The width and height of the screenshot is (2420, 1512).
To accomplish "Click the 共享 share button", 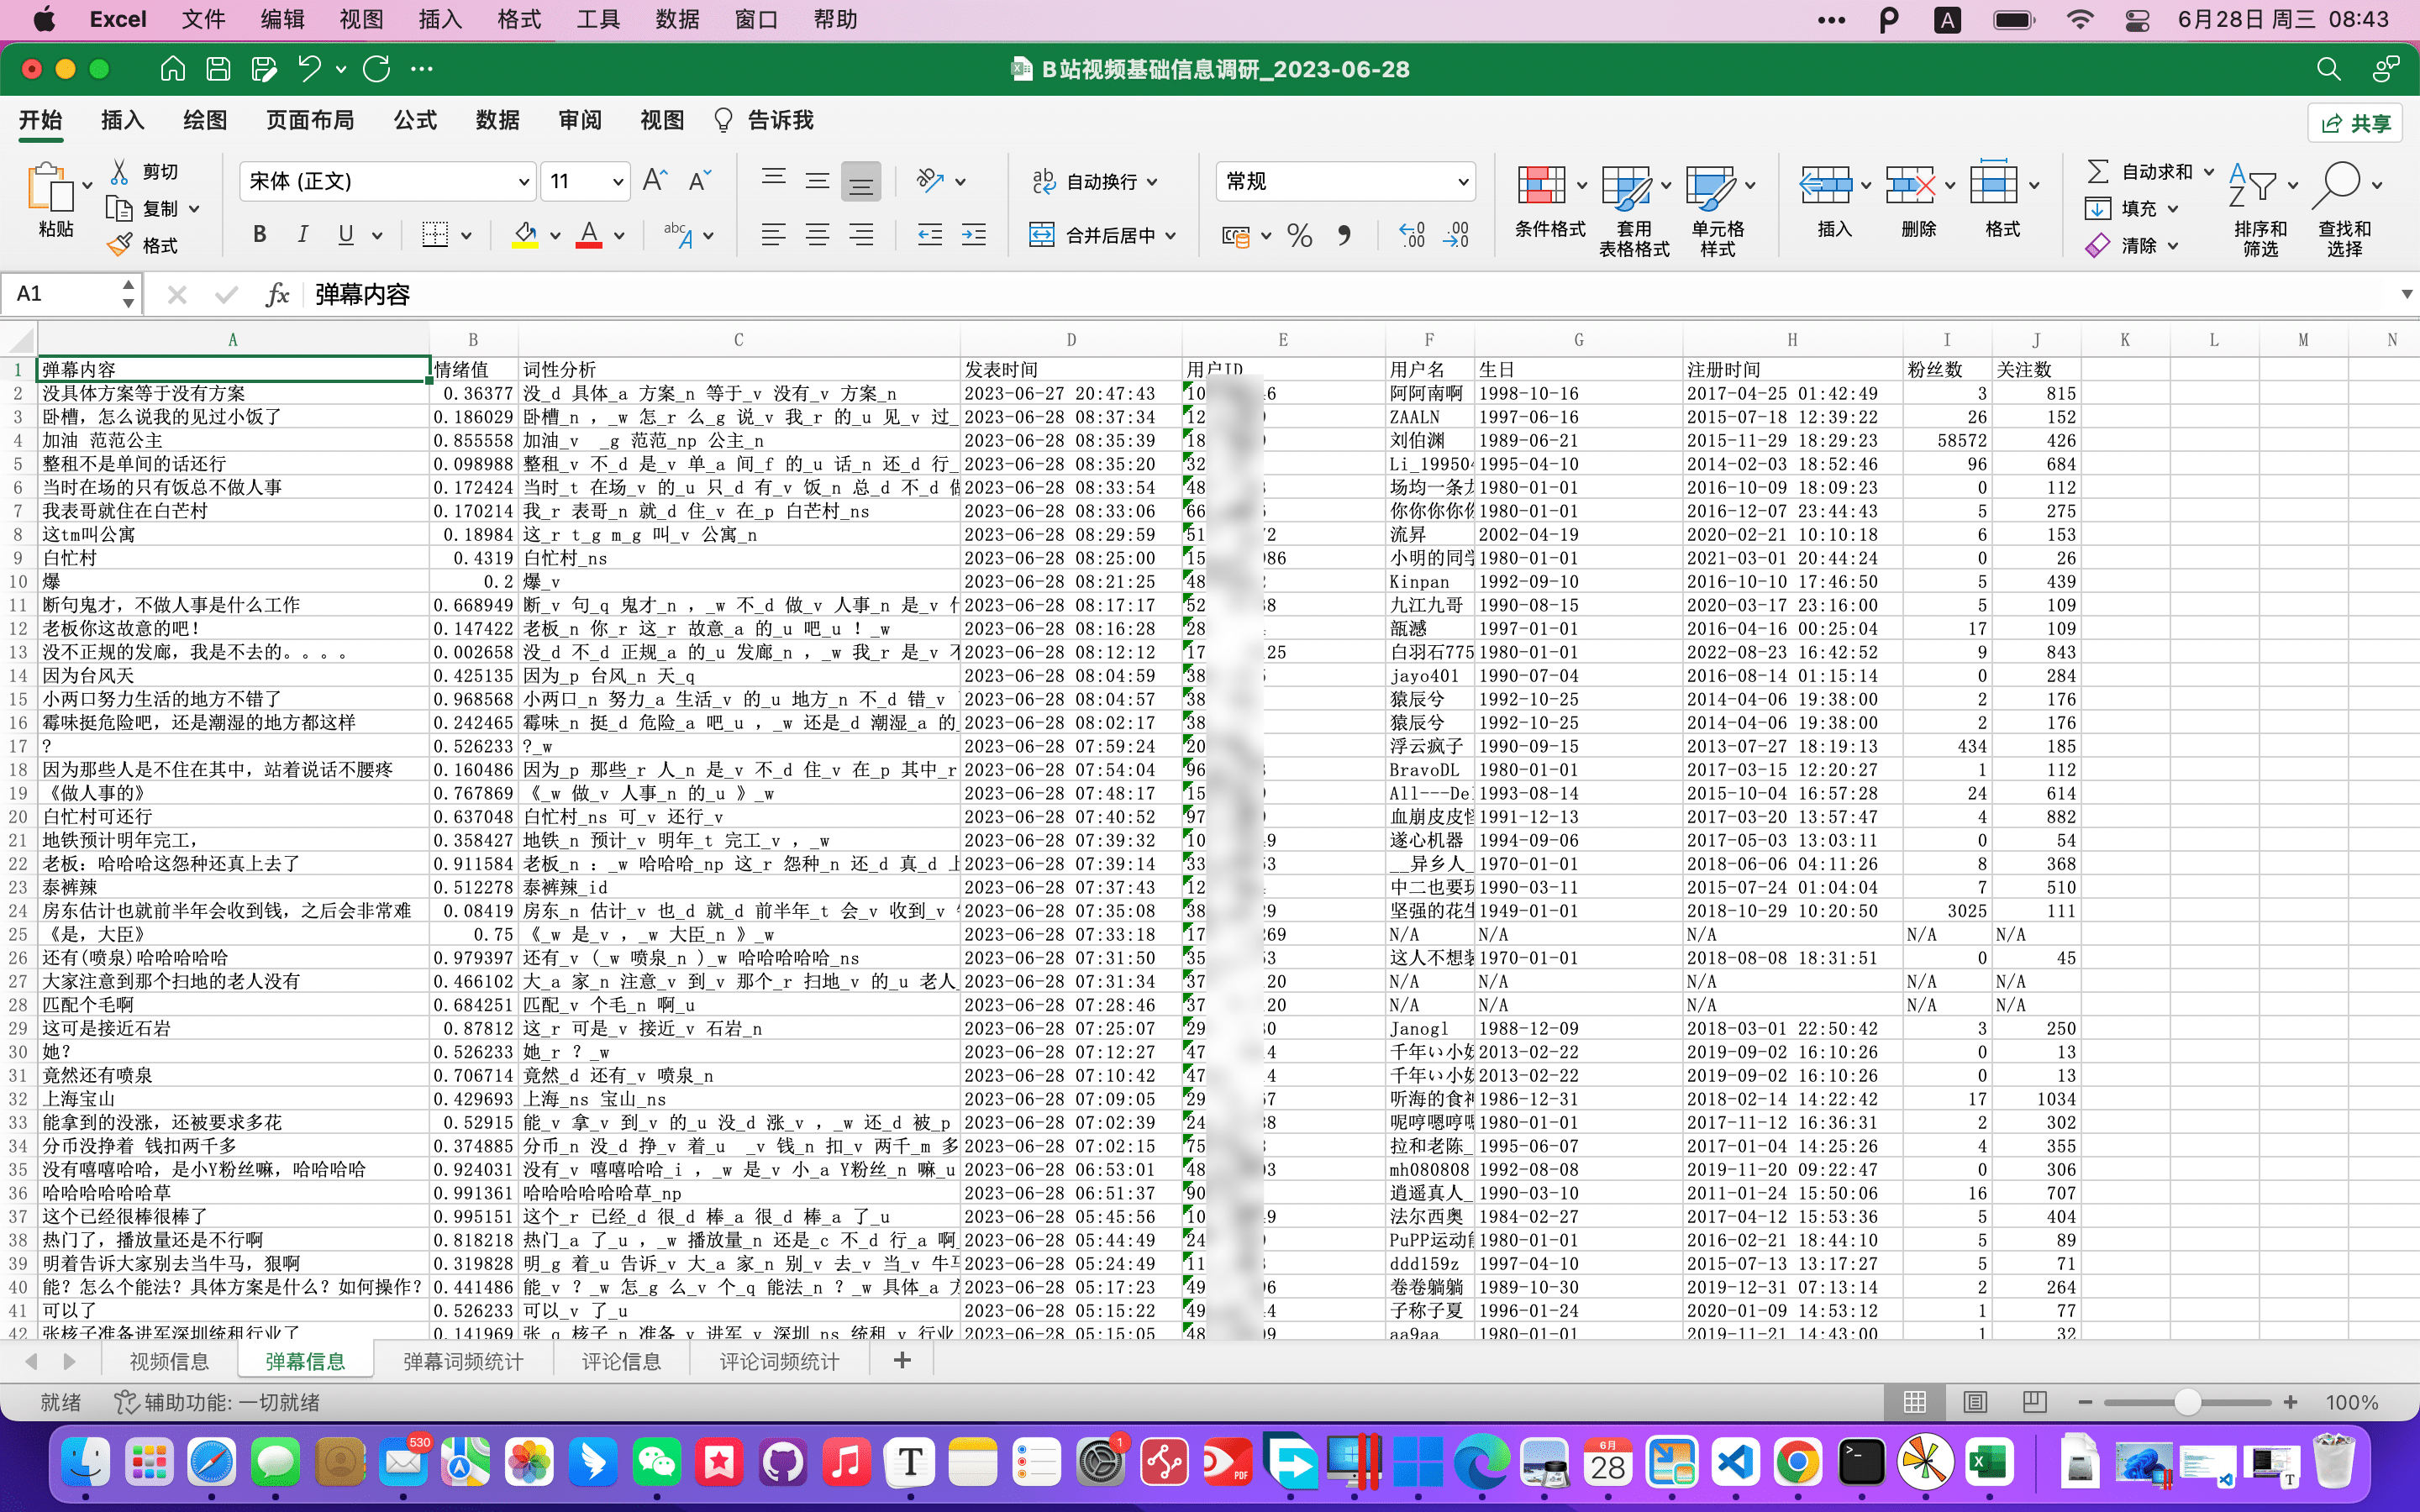I will coord(2355,122).
